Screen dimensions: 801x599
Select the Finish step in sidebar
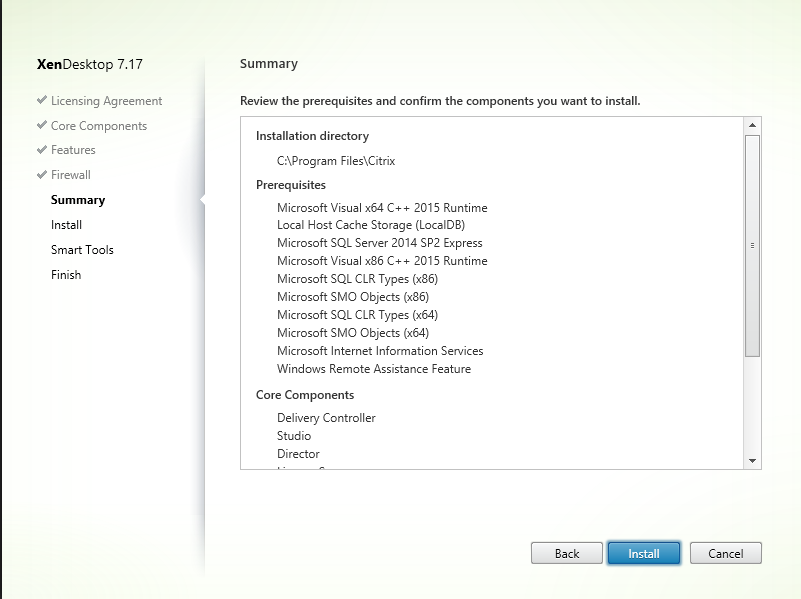(66, 275)
